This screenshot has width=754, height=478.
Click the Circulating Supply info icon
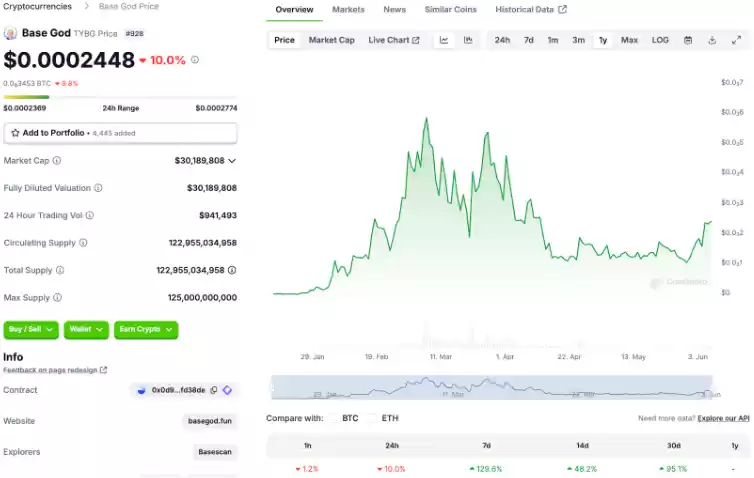tap(83, 243)
